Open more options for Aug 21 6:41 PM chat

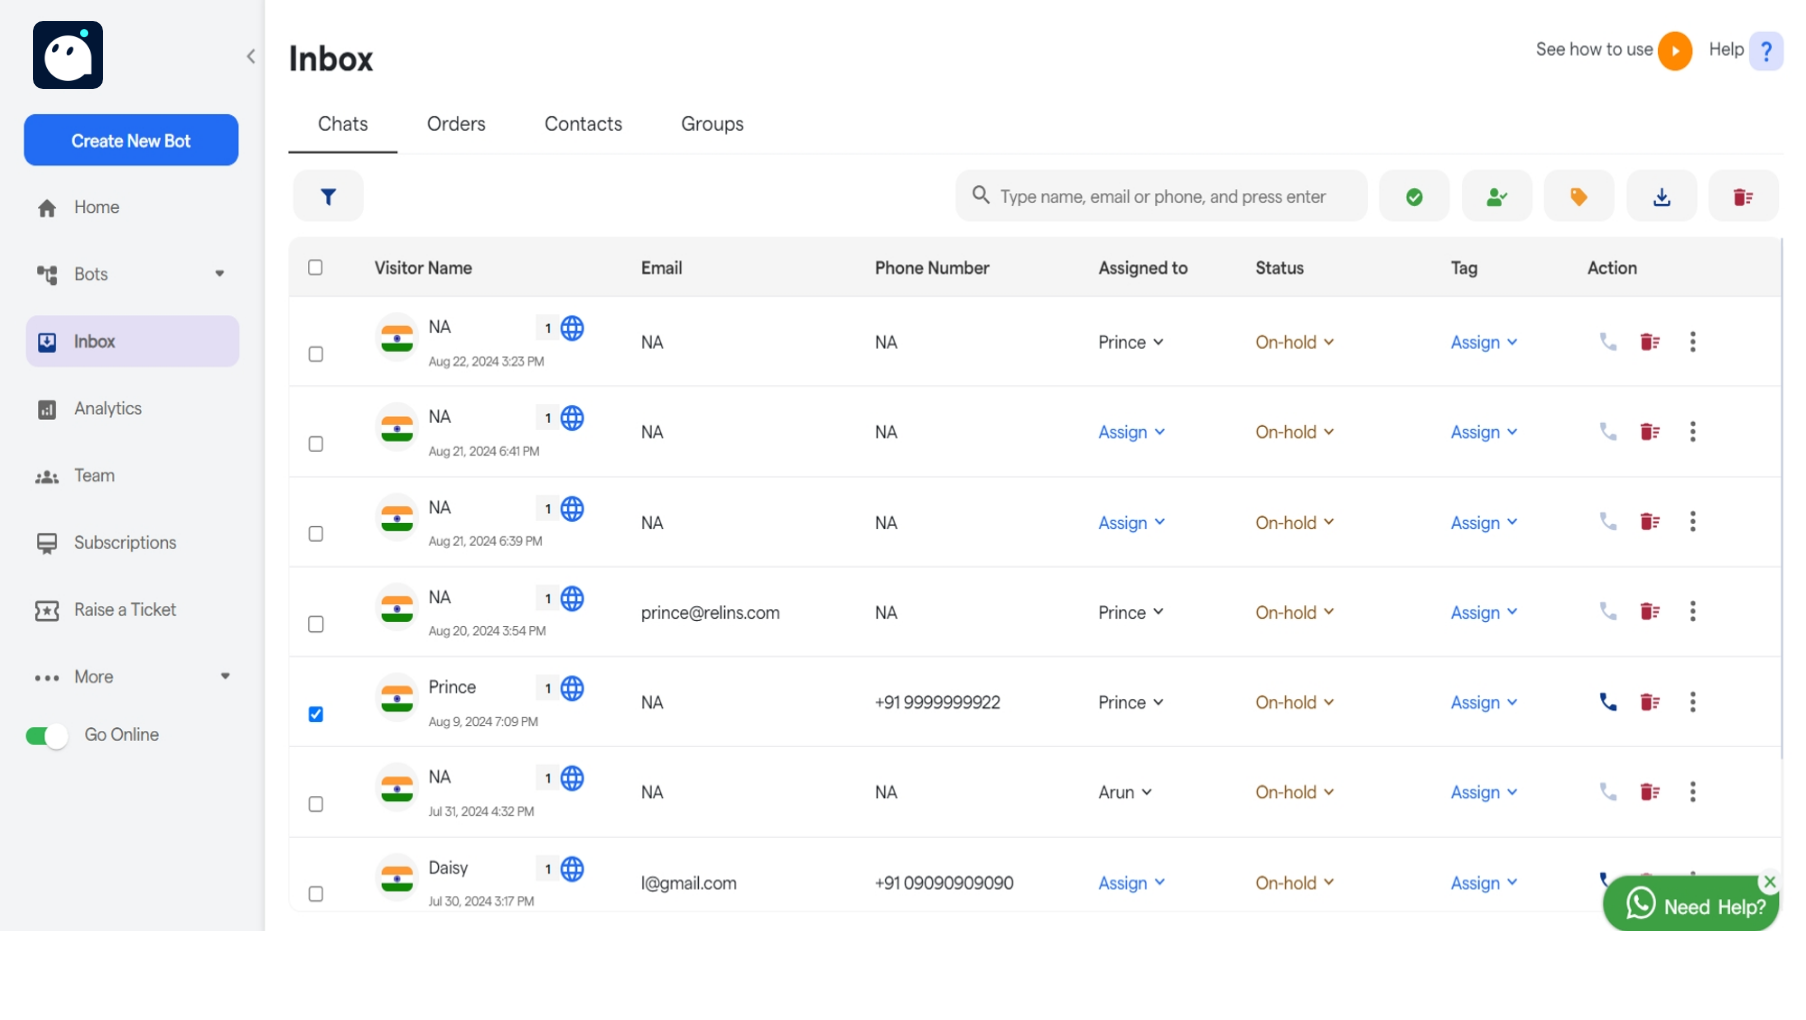(x=1693, y=432)
